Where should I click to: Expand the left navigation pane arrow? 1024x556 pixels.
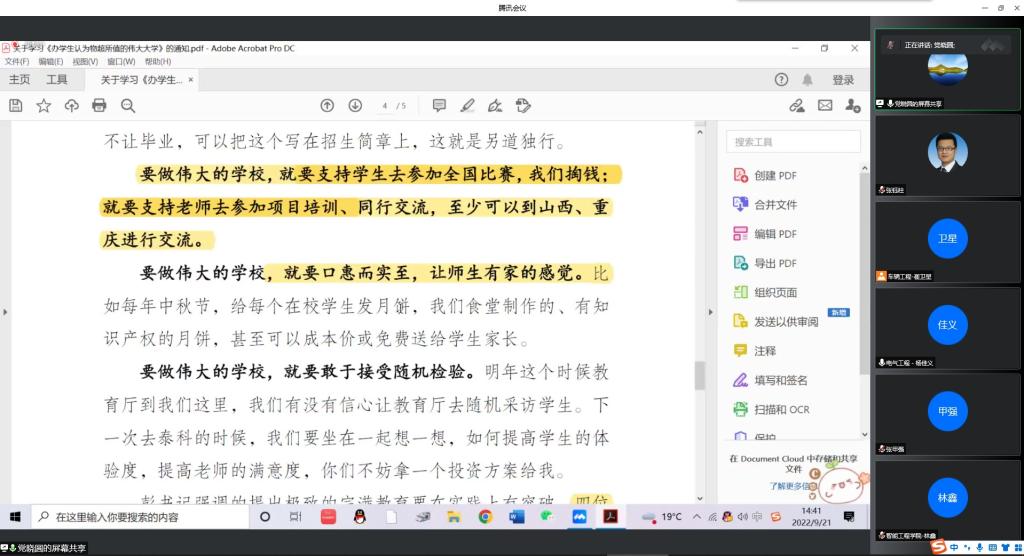tap(5, 312)
